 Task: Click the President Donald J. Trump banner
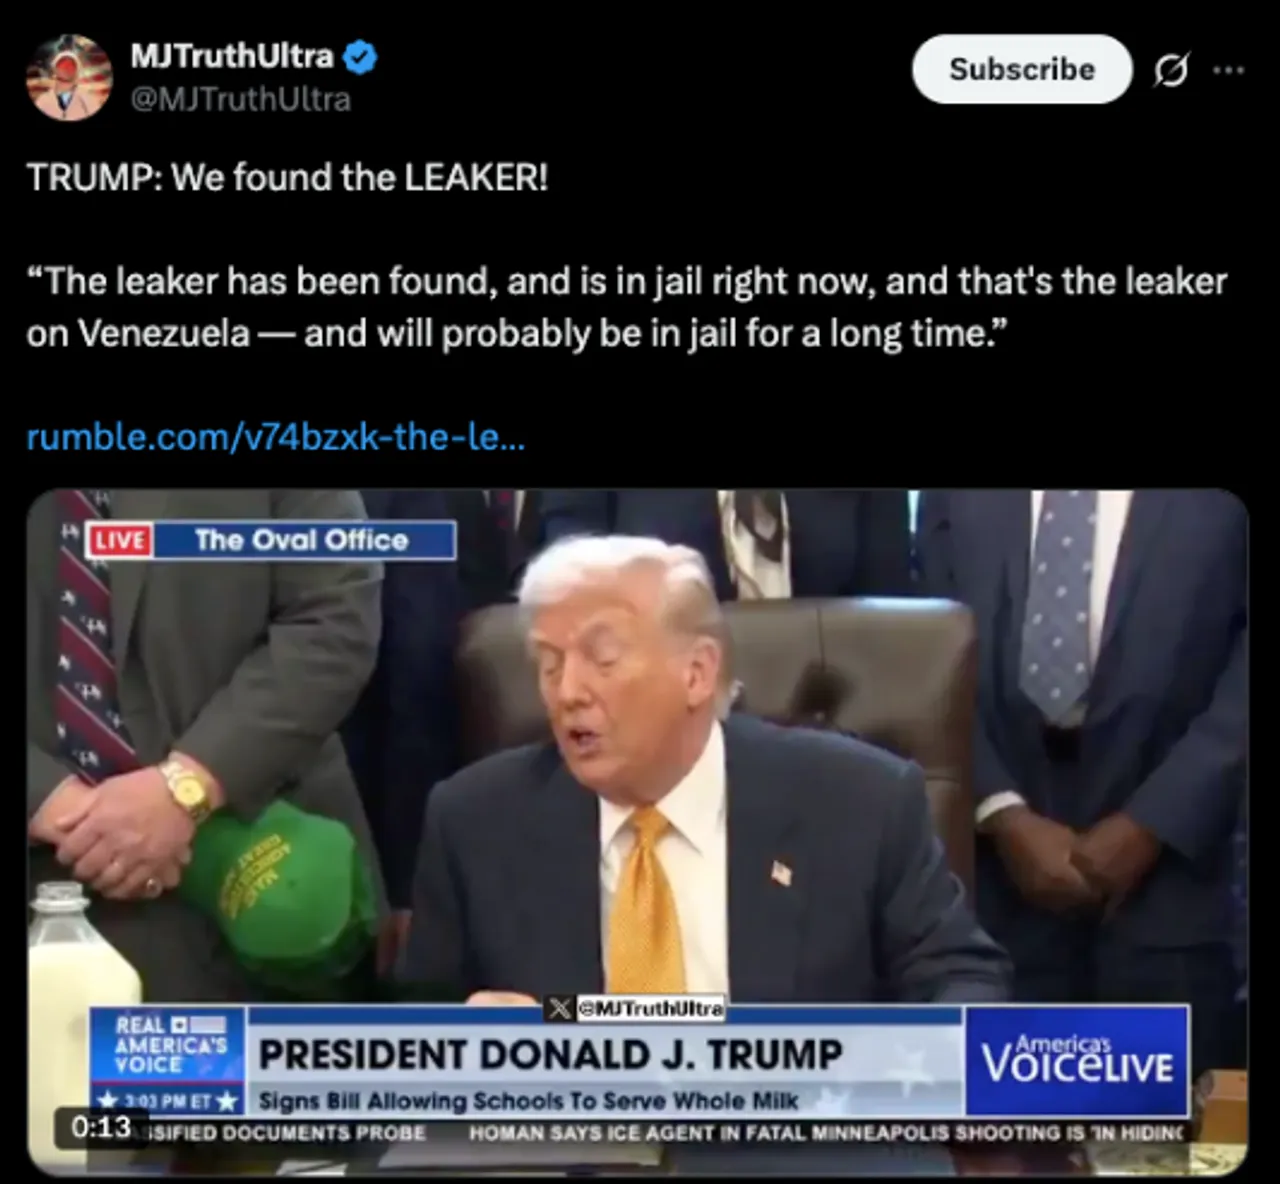pos(551,1055)
